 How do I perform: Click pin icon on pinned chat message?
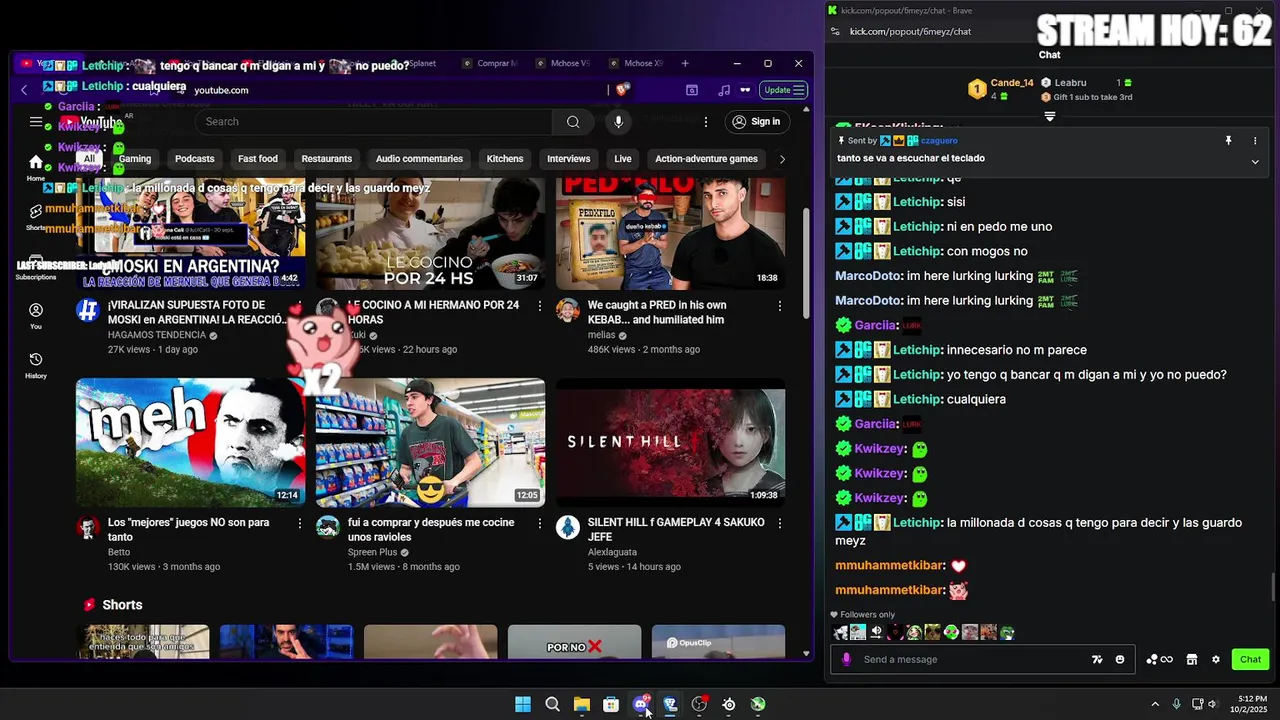1228,141
